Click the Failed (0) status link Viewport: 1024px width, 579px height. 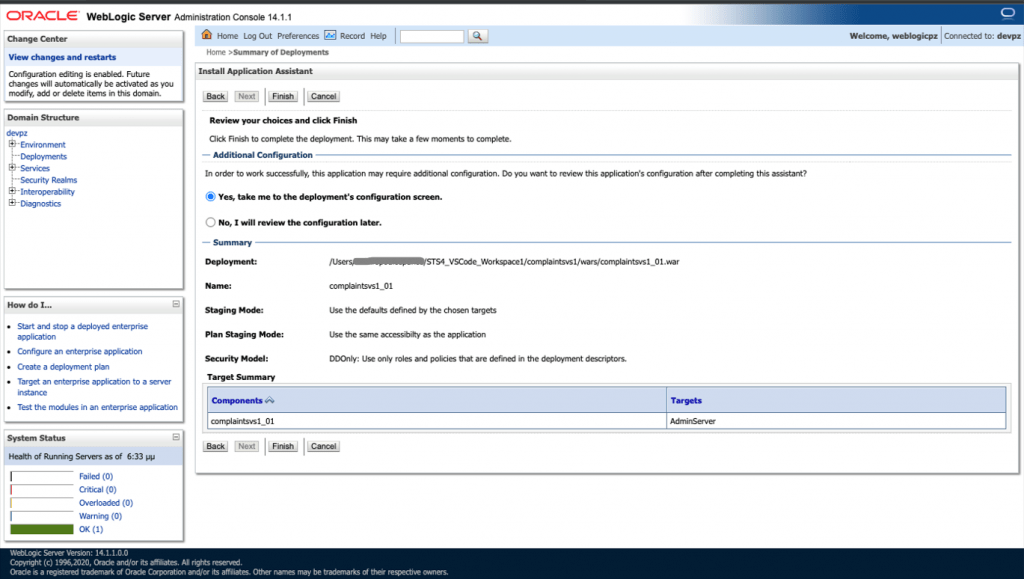[96, 477]
